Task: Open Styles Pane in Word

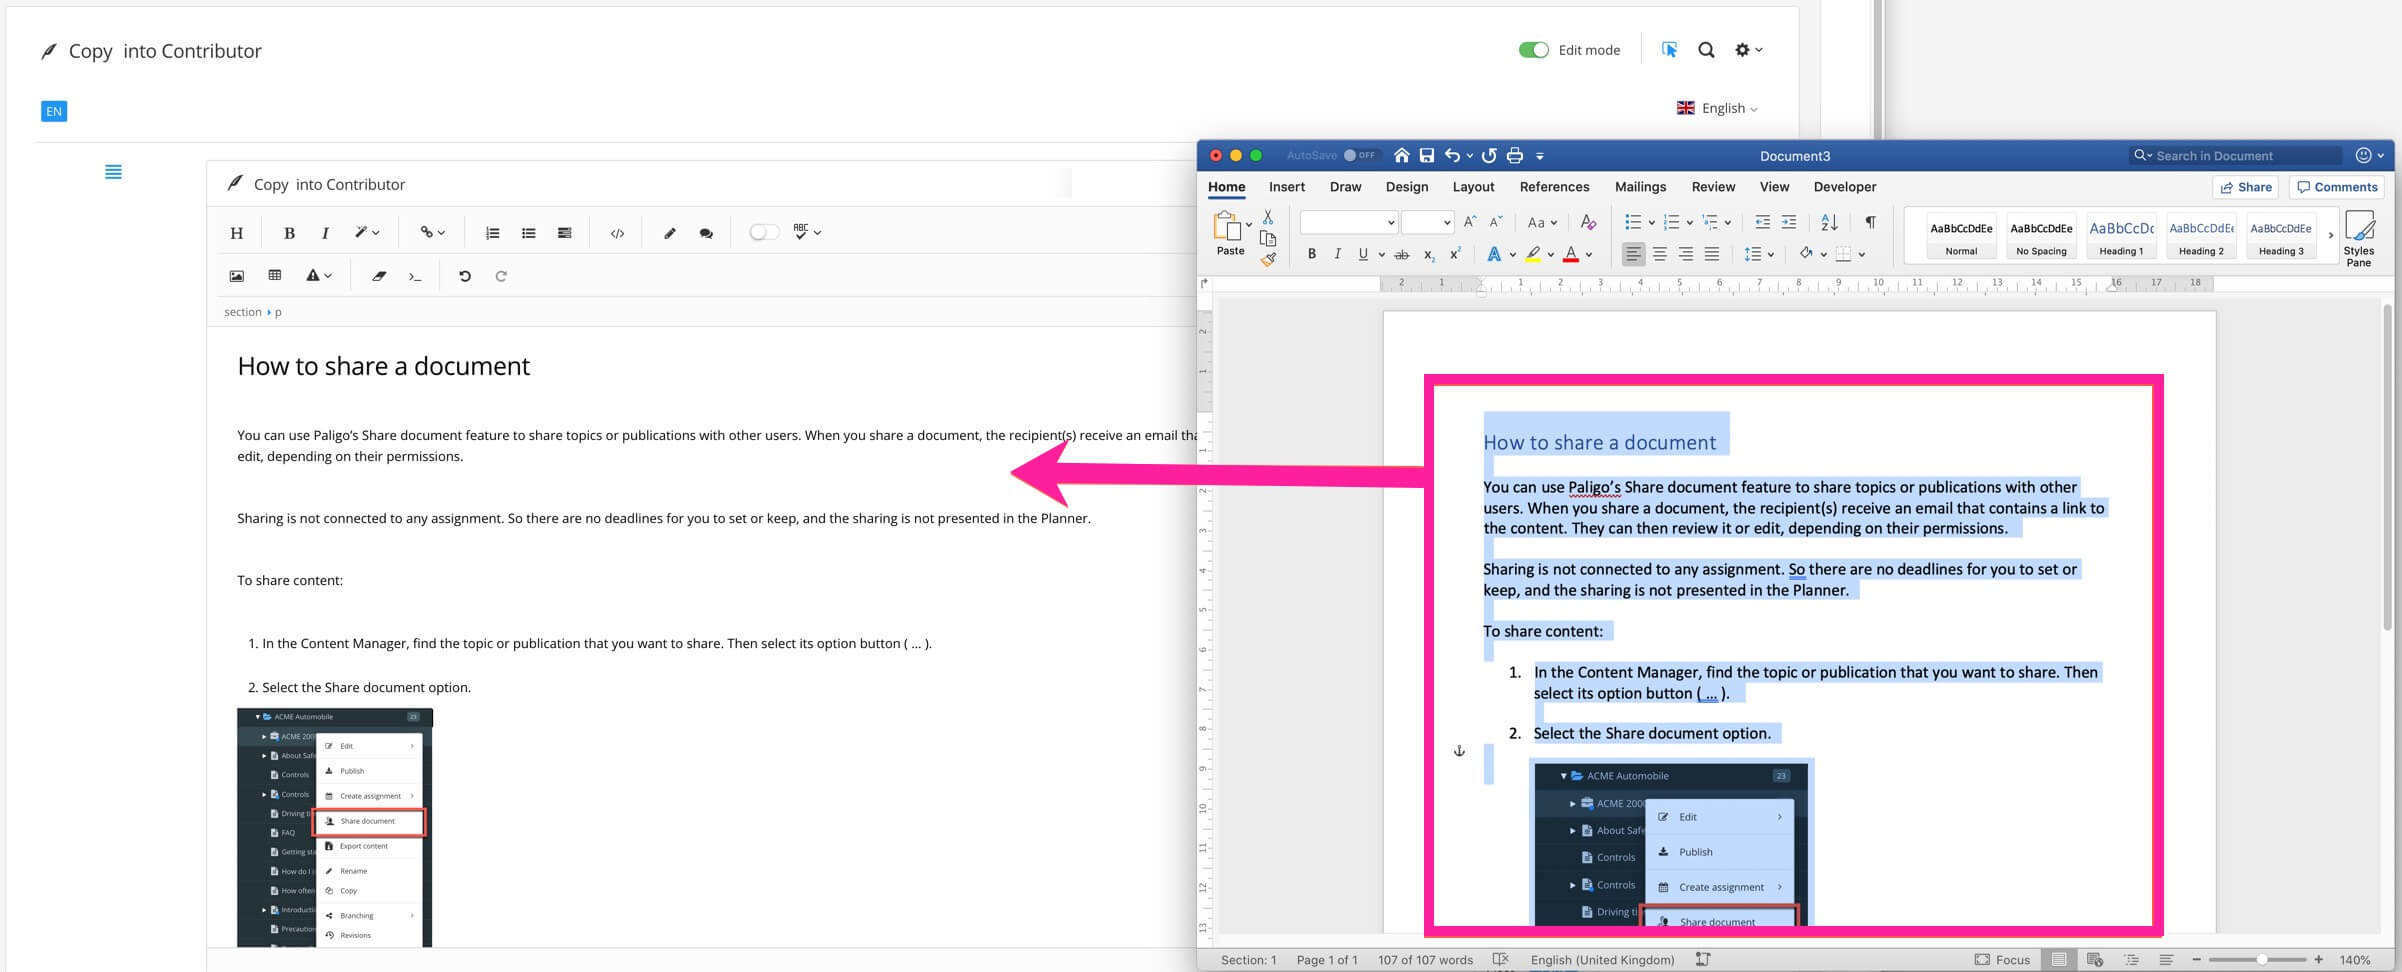Action: pyautogui.click(x=2359, y=238)
